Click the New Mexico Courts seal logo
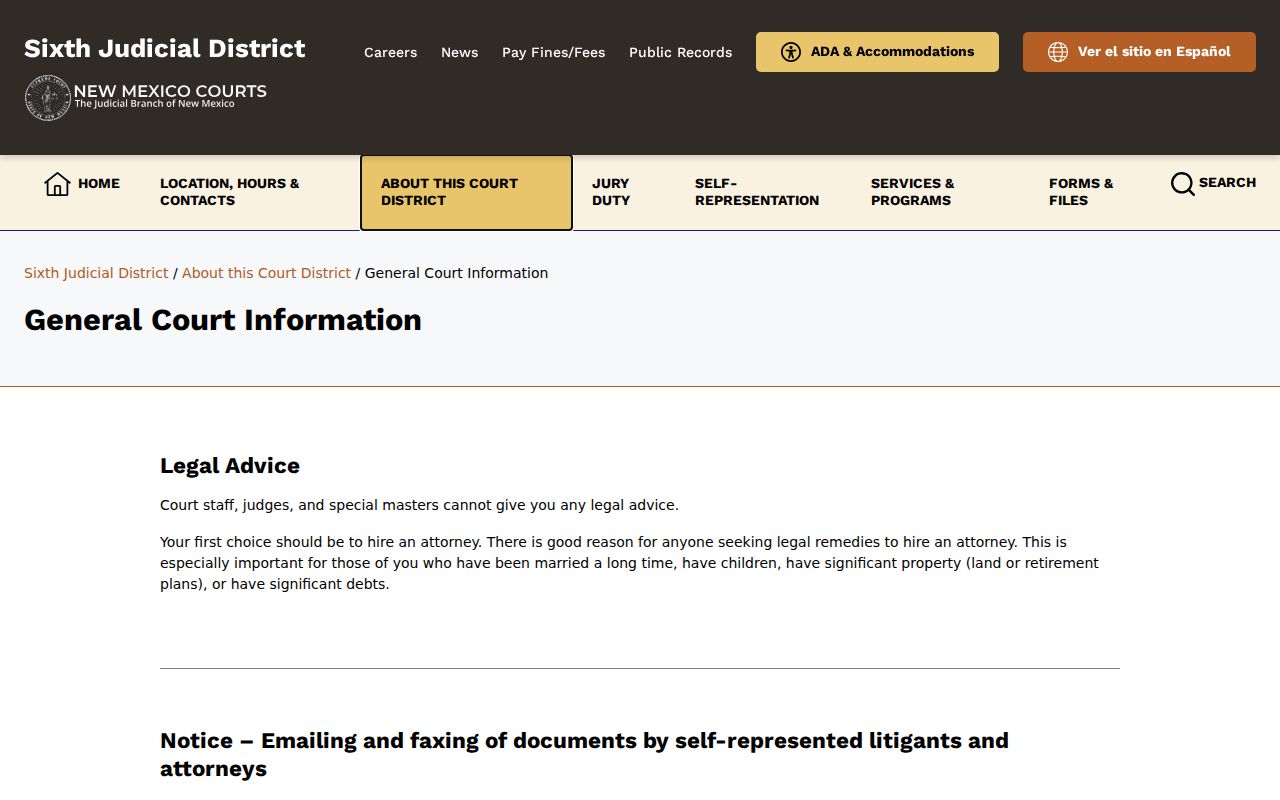1280x800 pixels. coord(47,98)
